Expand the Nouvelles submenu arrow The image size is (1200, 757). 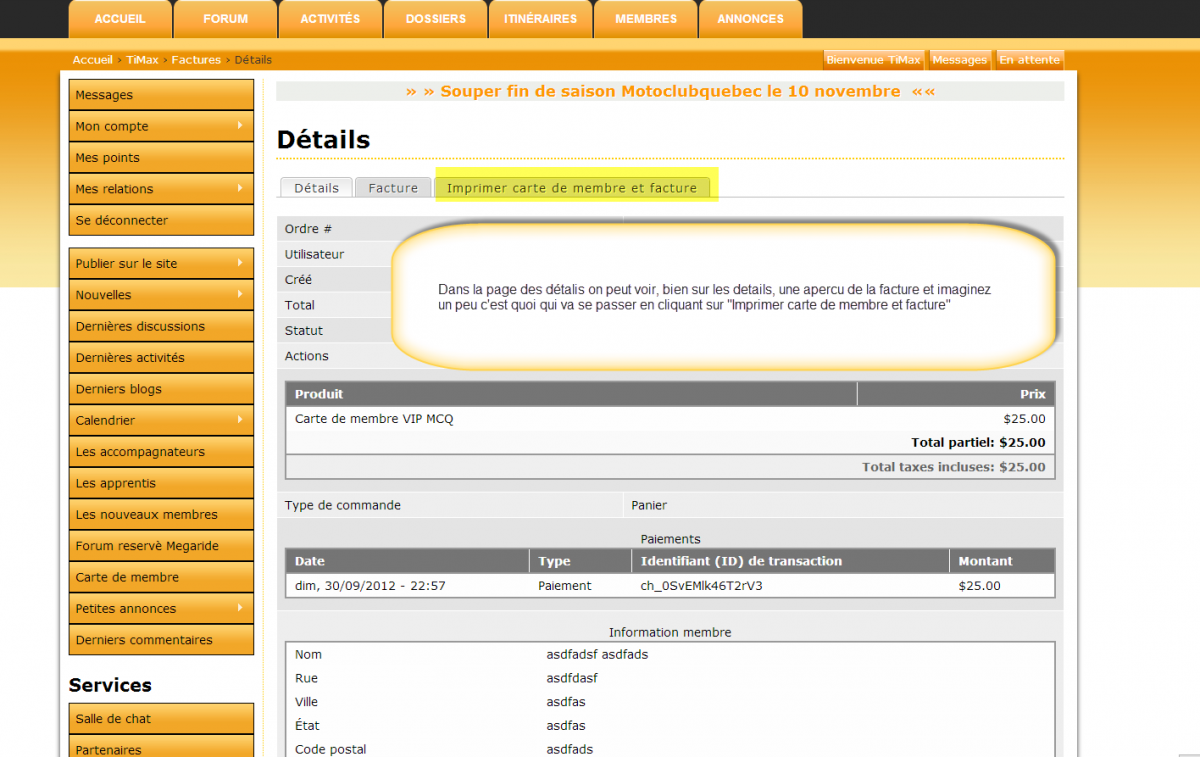(x=240, y=294)
